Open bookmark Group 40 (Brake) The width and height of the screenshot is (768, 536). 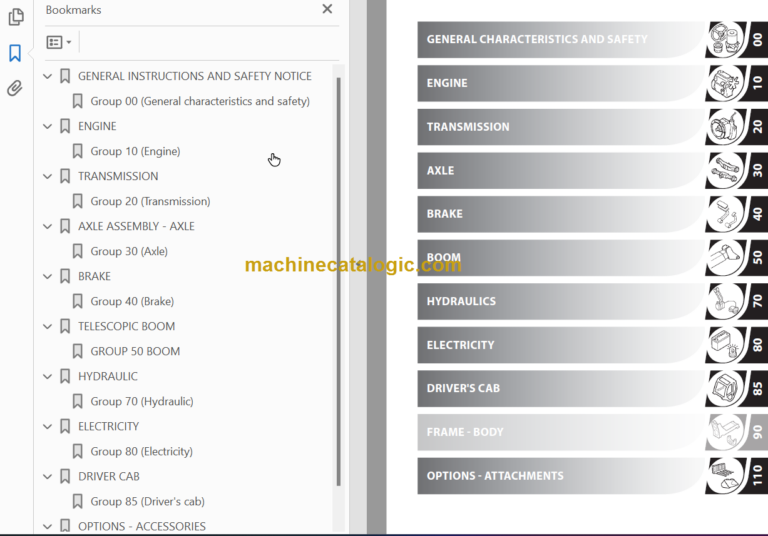[x=132, y=301]
